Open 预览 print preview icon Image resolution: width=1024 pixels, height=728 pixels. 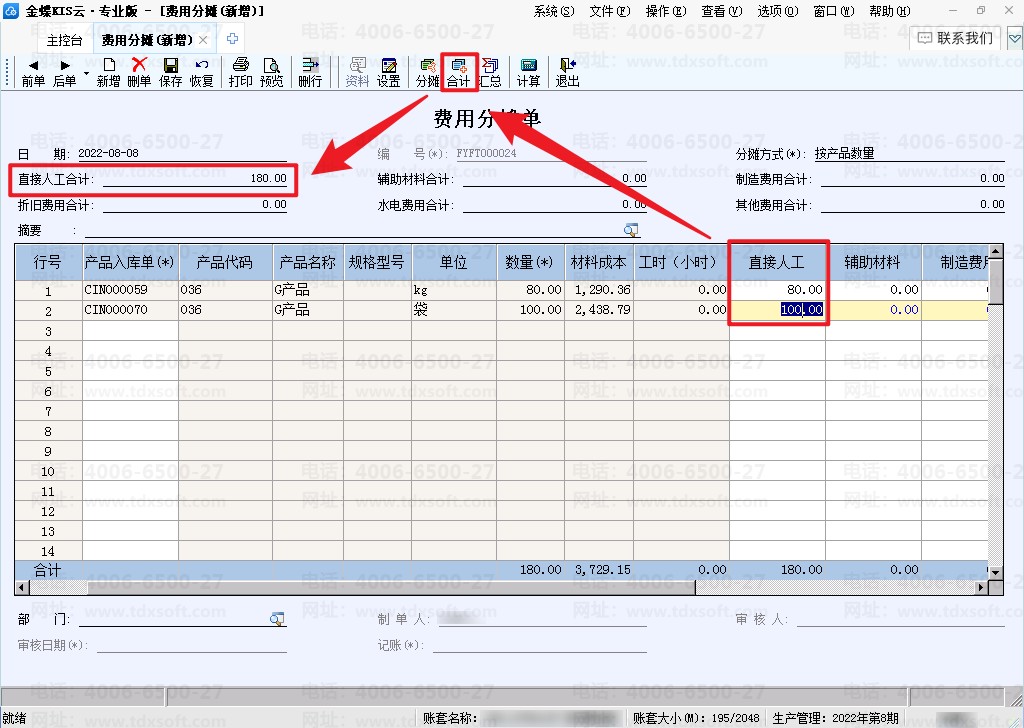coord(272,65)
